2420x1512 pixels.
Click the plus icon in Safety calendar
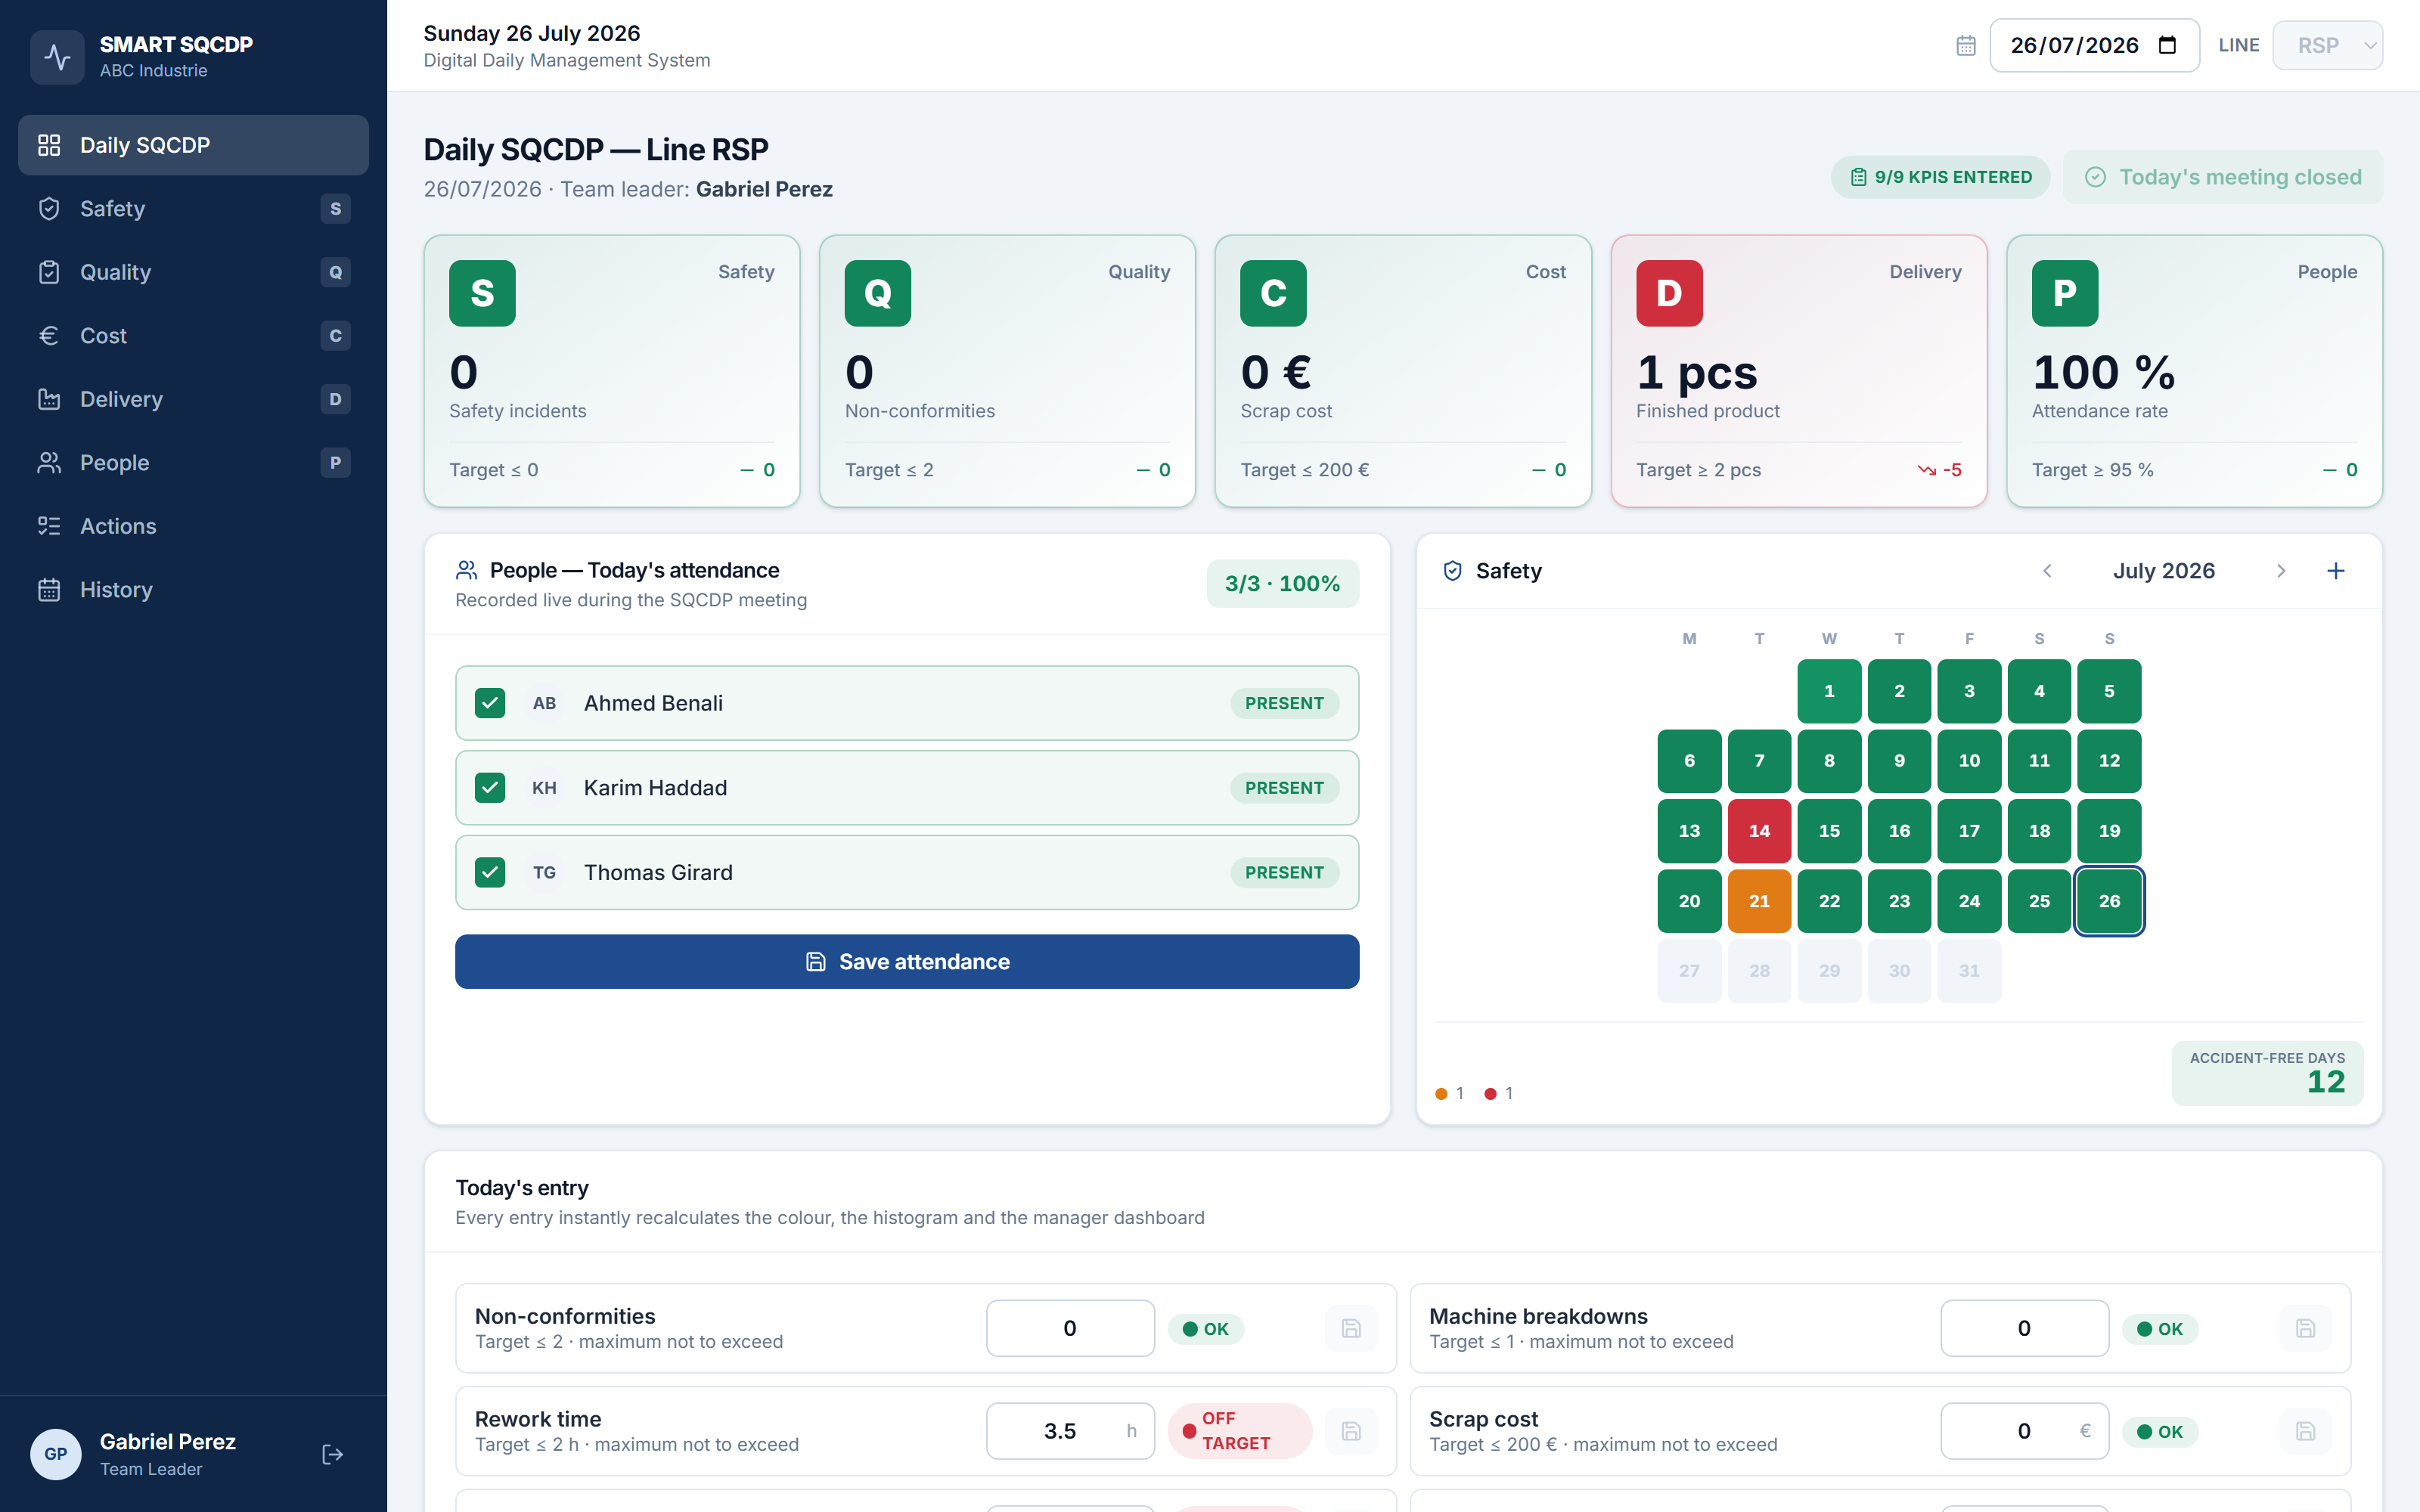2336,571
